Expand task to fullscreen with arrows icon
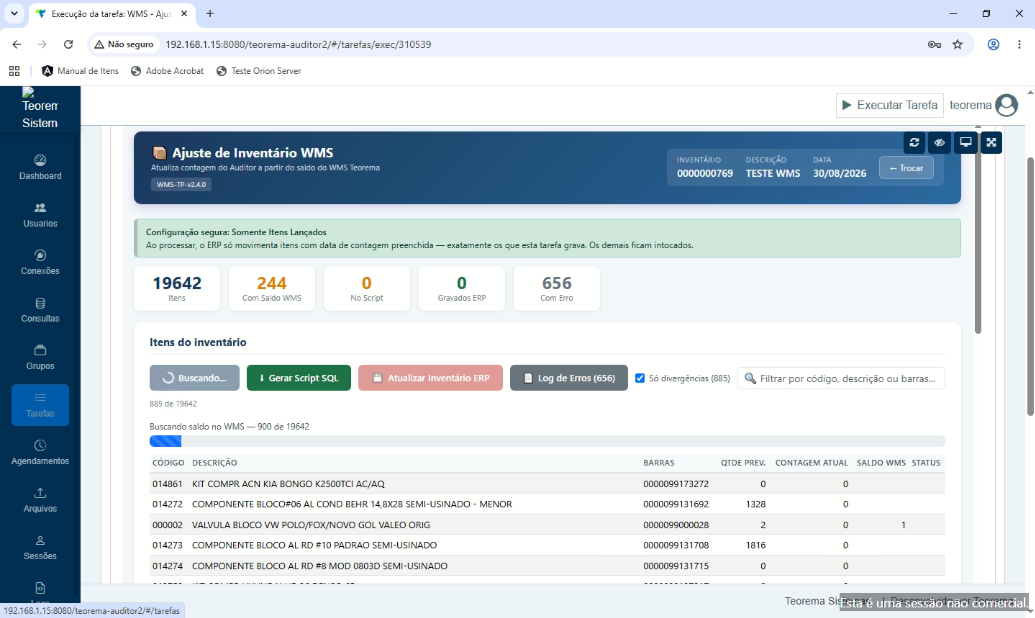Screen dimensions: 1035x618 coord(991,143)
